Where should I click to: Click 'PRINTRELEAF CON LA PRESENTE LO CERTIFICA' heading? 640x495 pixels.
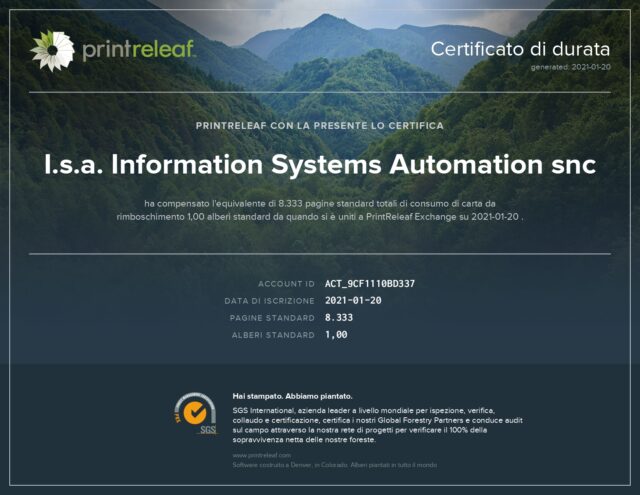(320, 126)
